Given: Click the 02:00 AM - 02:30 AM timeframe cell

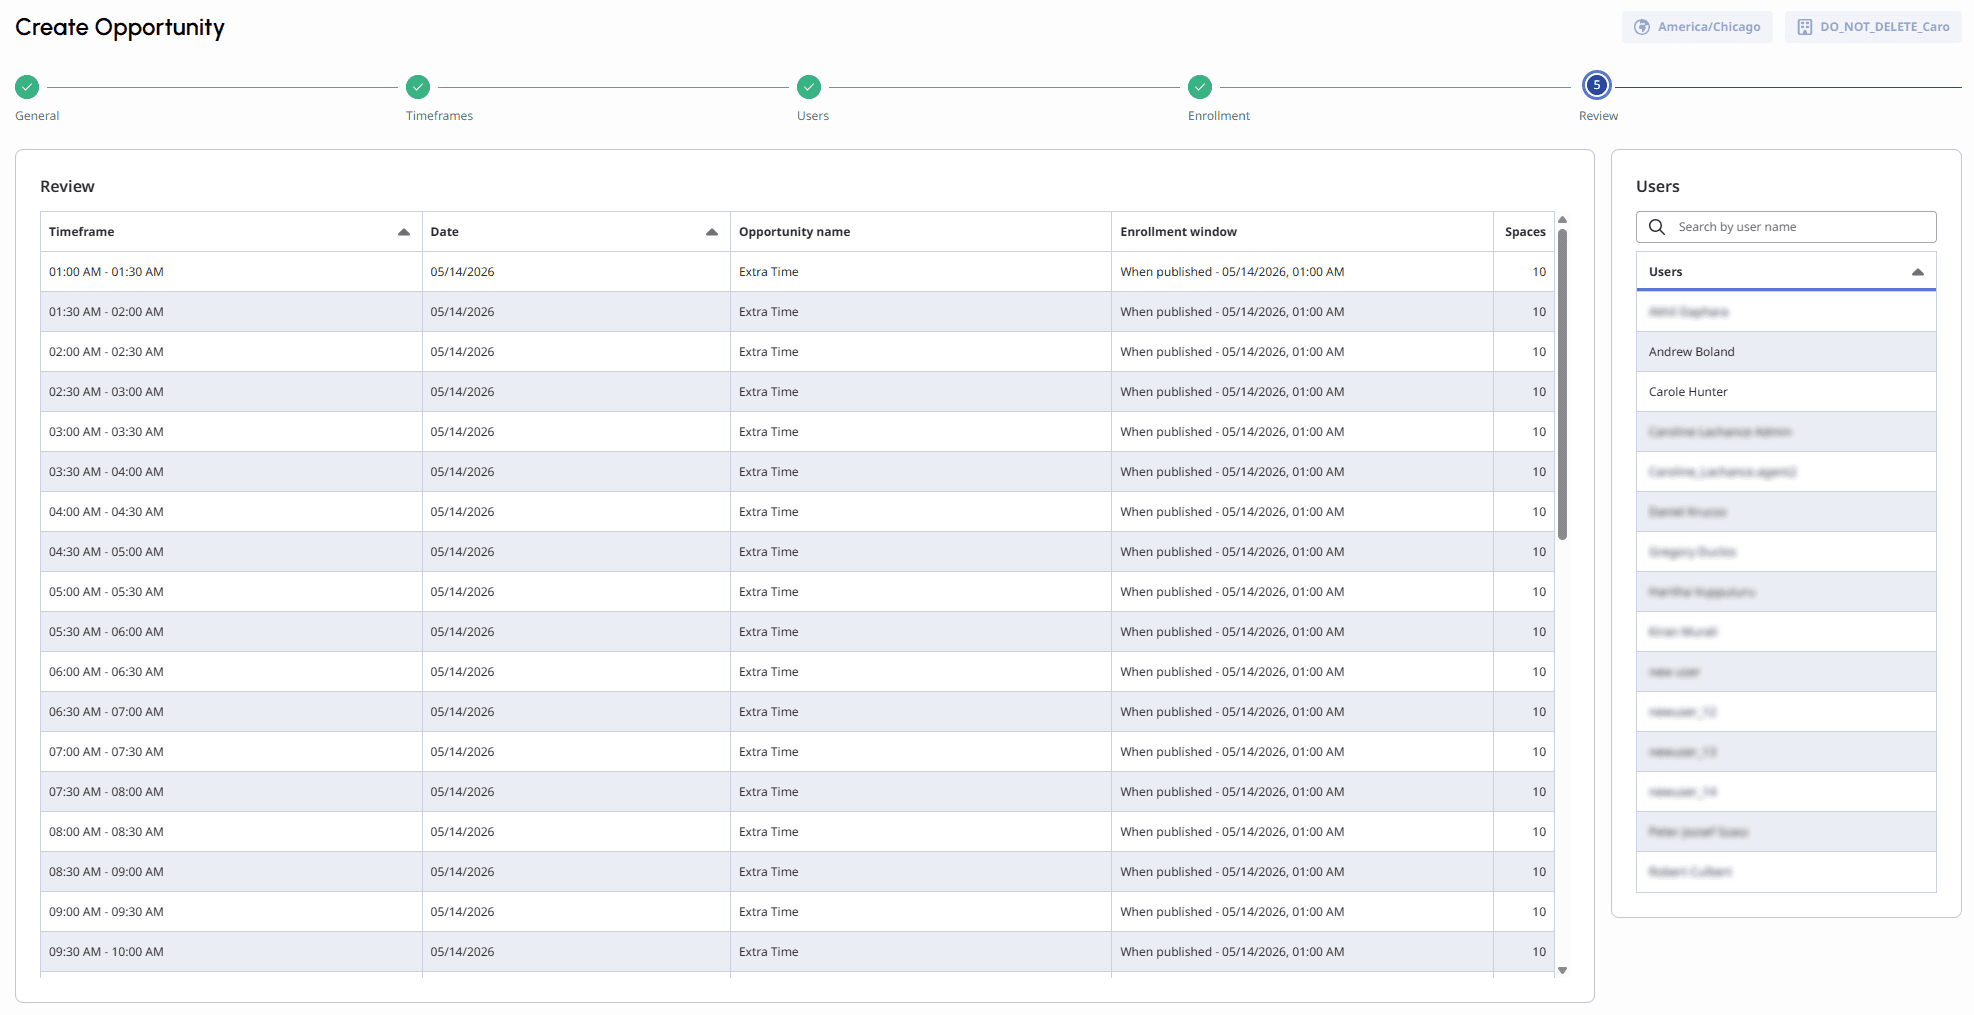Looking at the screenshot, I should pos(231,352).
